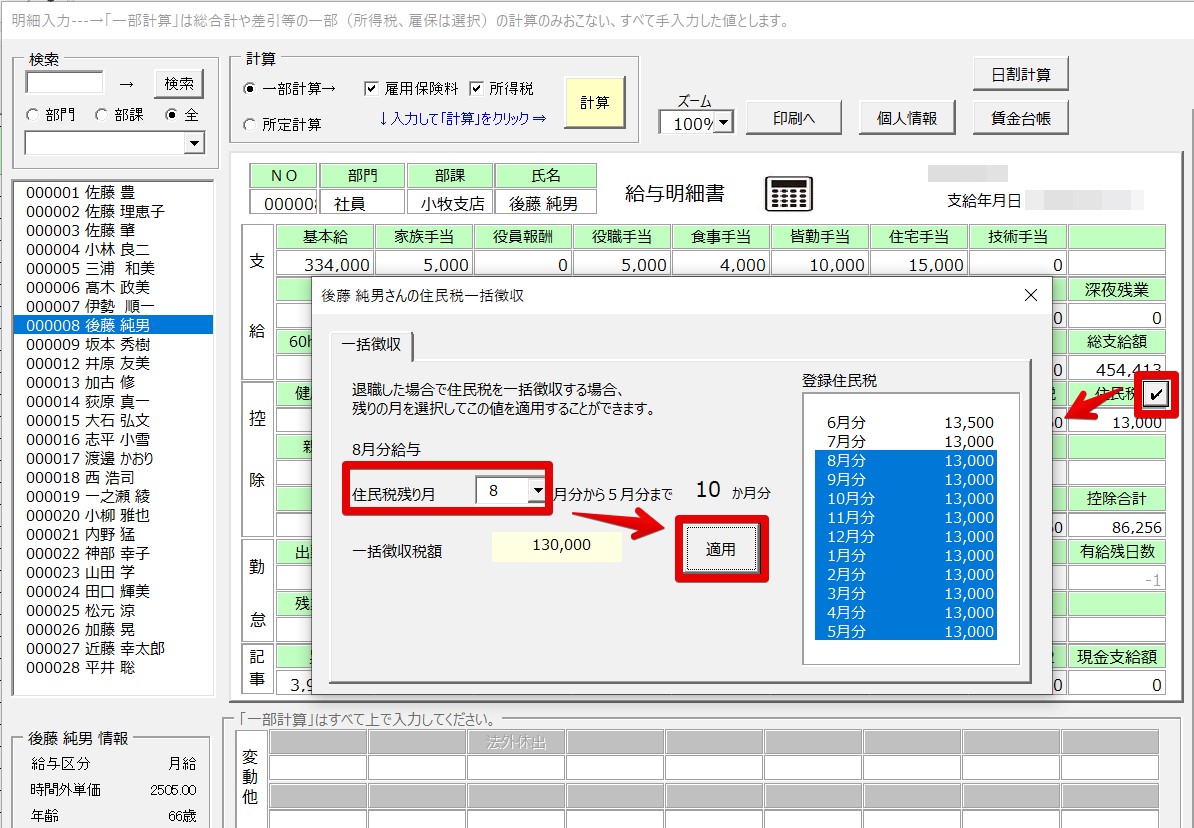Screen dimensions: 1194x828
Task: Close the 住民税一括徴収 dialog with X
Action: click(x=1032, y=295)
